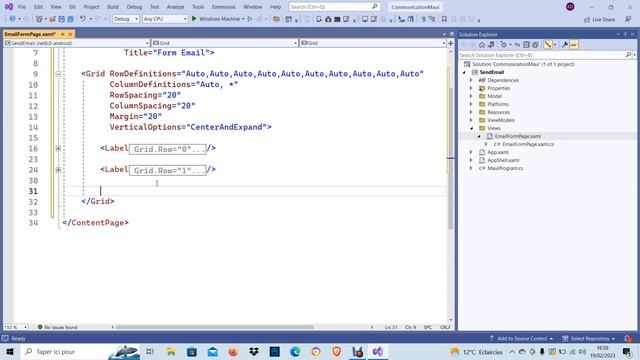Click the main Search (Ctrl+Q) box
The height and width of the screenshot is (360, 640).
pos(334,7)
